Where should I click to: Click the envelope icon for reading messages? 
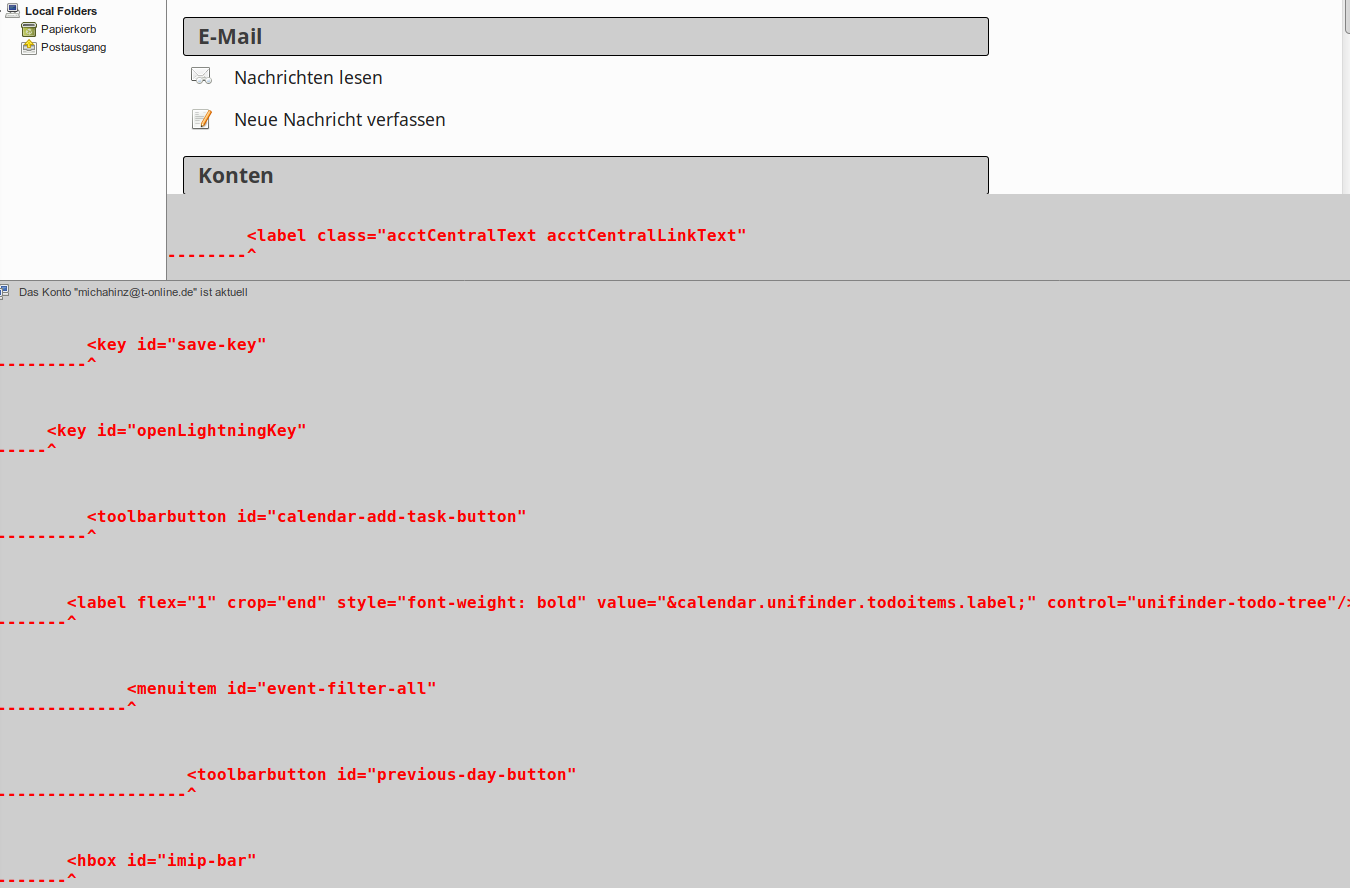pyautogui.click(x=201, y=76)
